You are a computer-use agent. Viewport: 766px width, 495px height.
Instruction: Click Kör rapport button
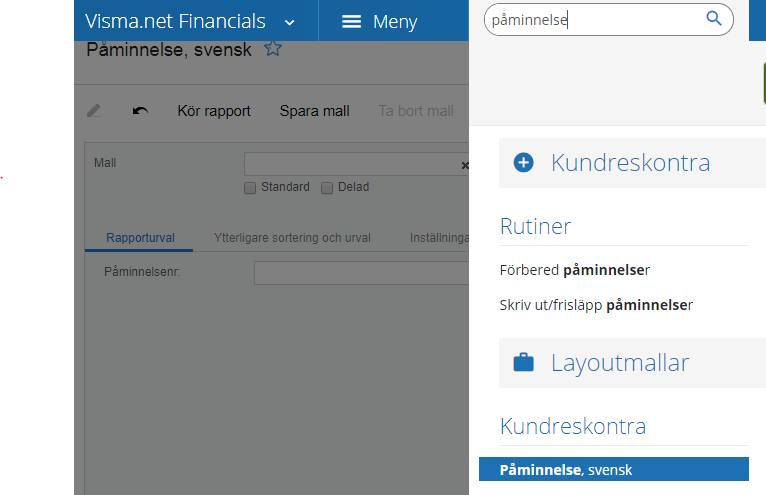click(214, 111)
